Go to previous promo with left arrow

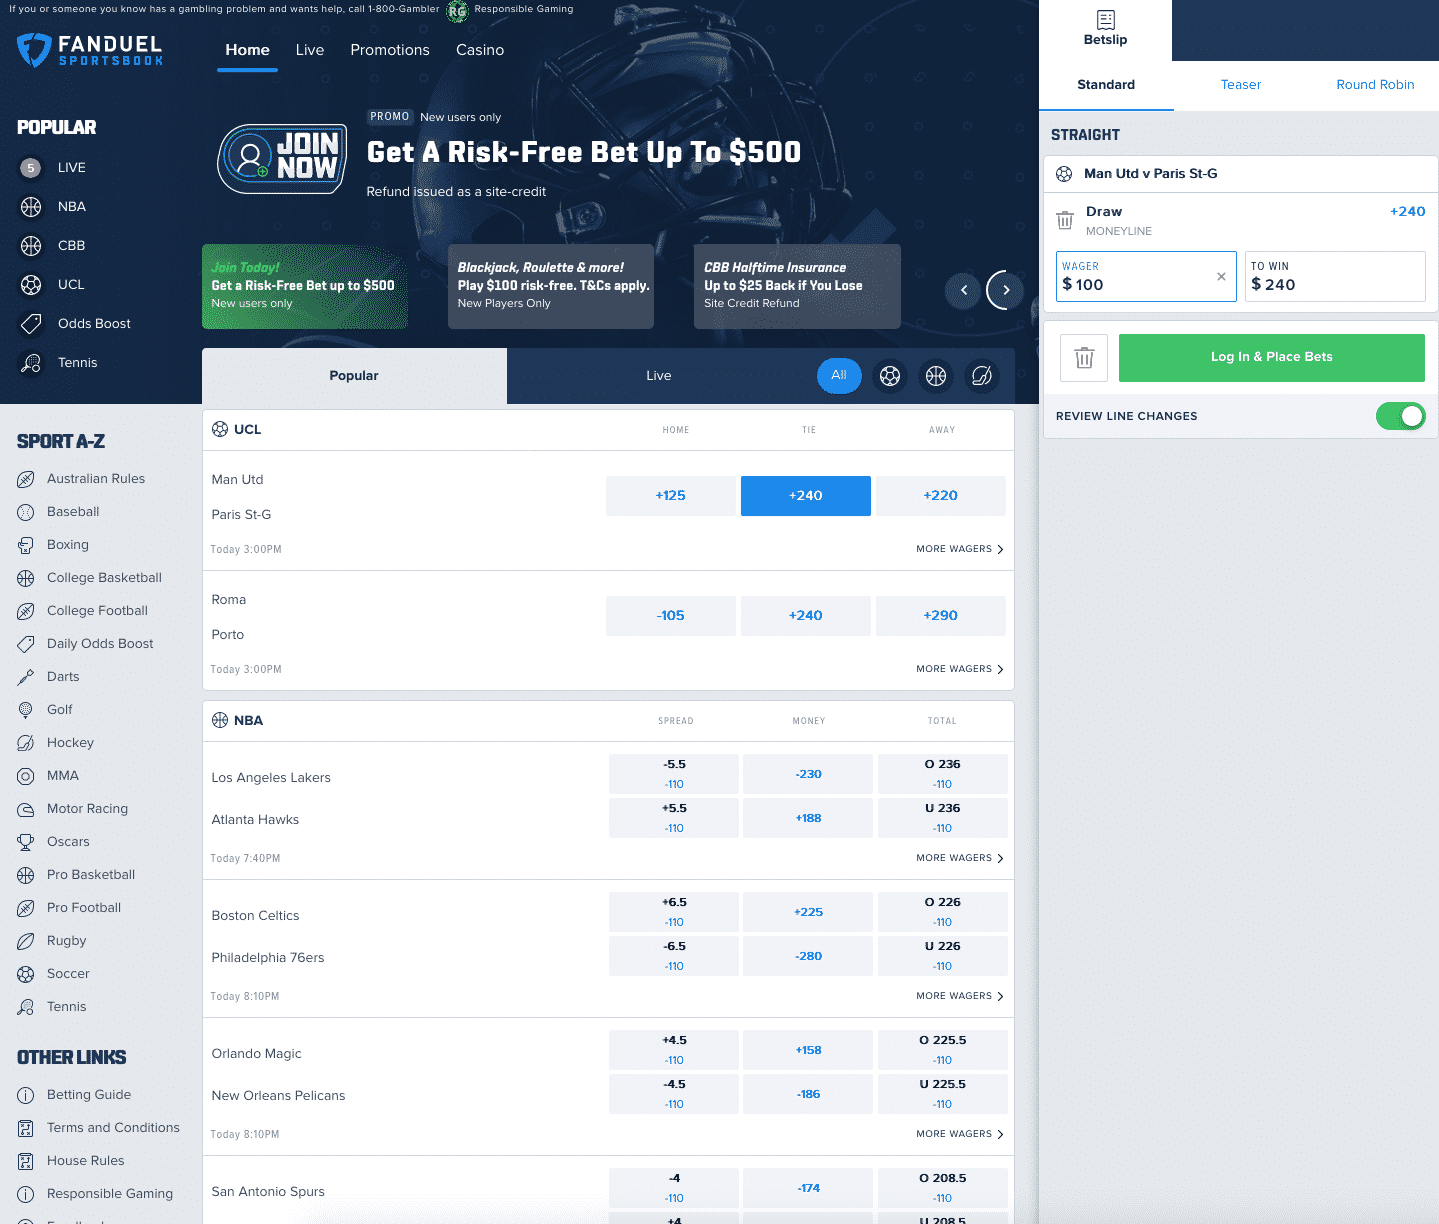[x=964, y=290]
